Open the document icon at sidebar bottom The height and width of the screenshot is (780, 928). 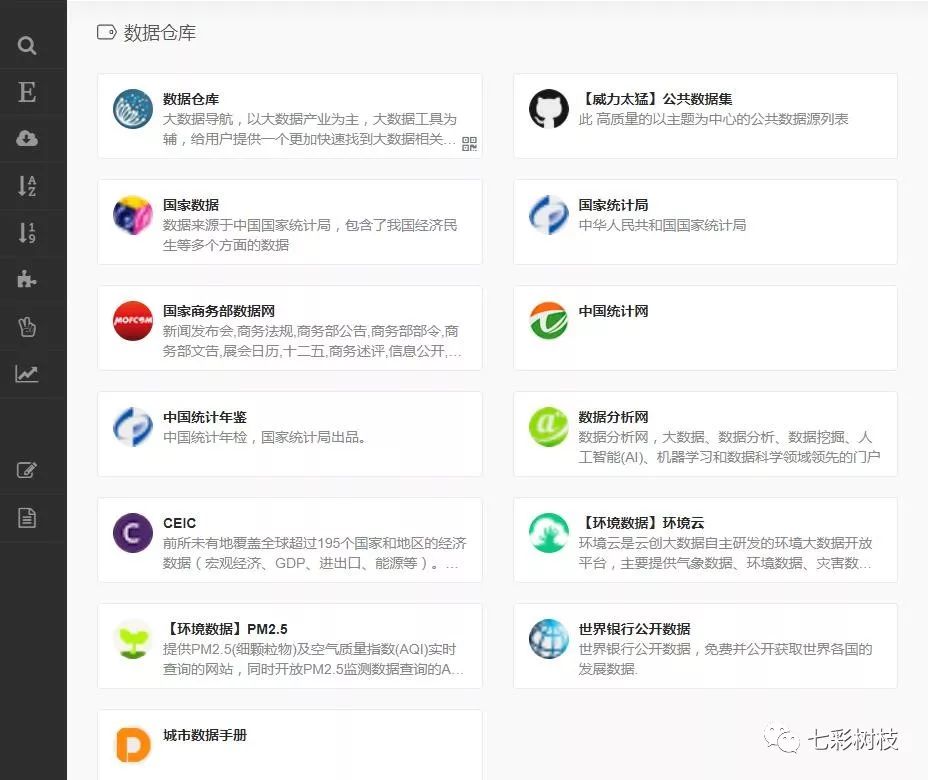coord(27,517)
